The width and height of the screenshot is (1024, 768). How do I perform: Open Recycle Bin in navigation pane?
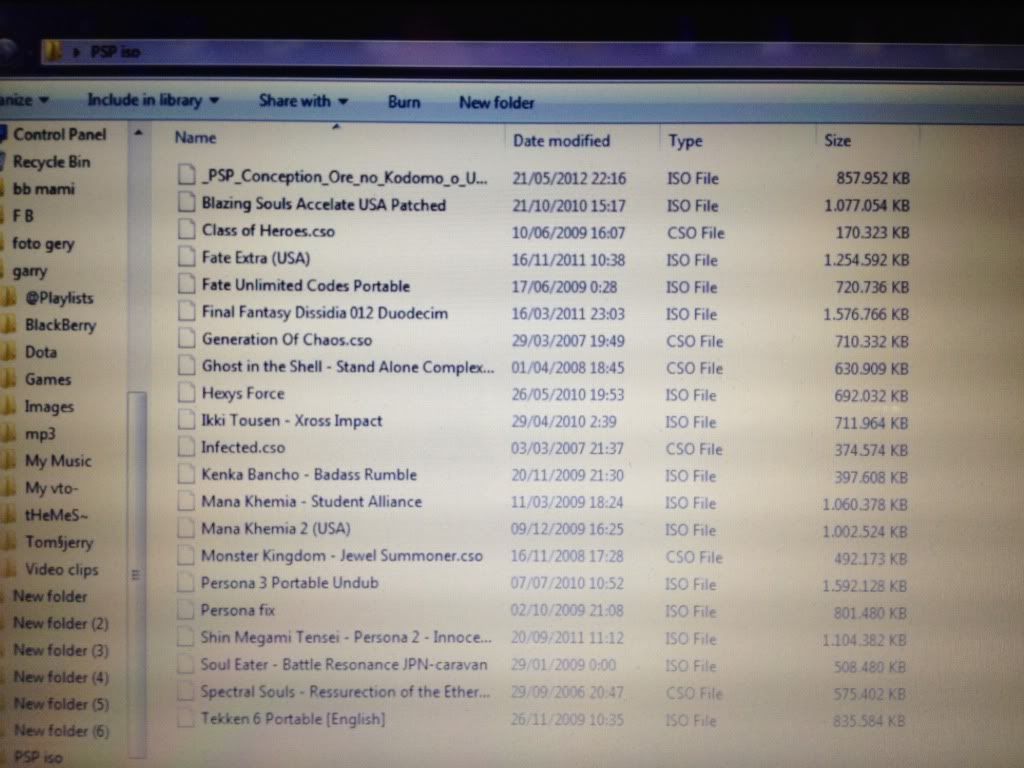(x=52, y=162)
